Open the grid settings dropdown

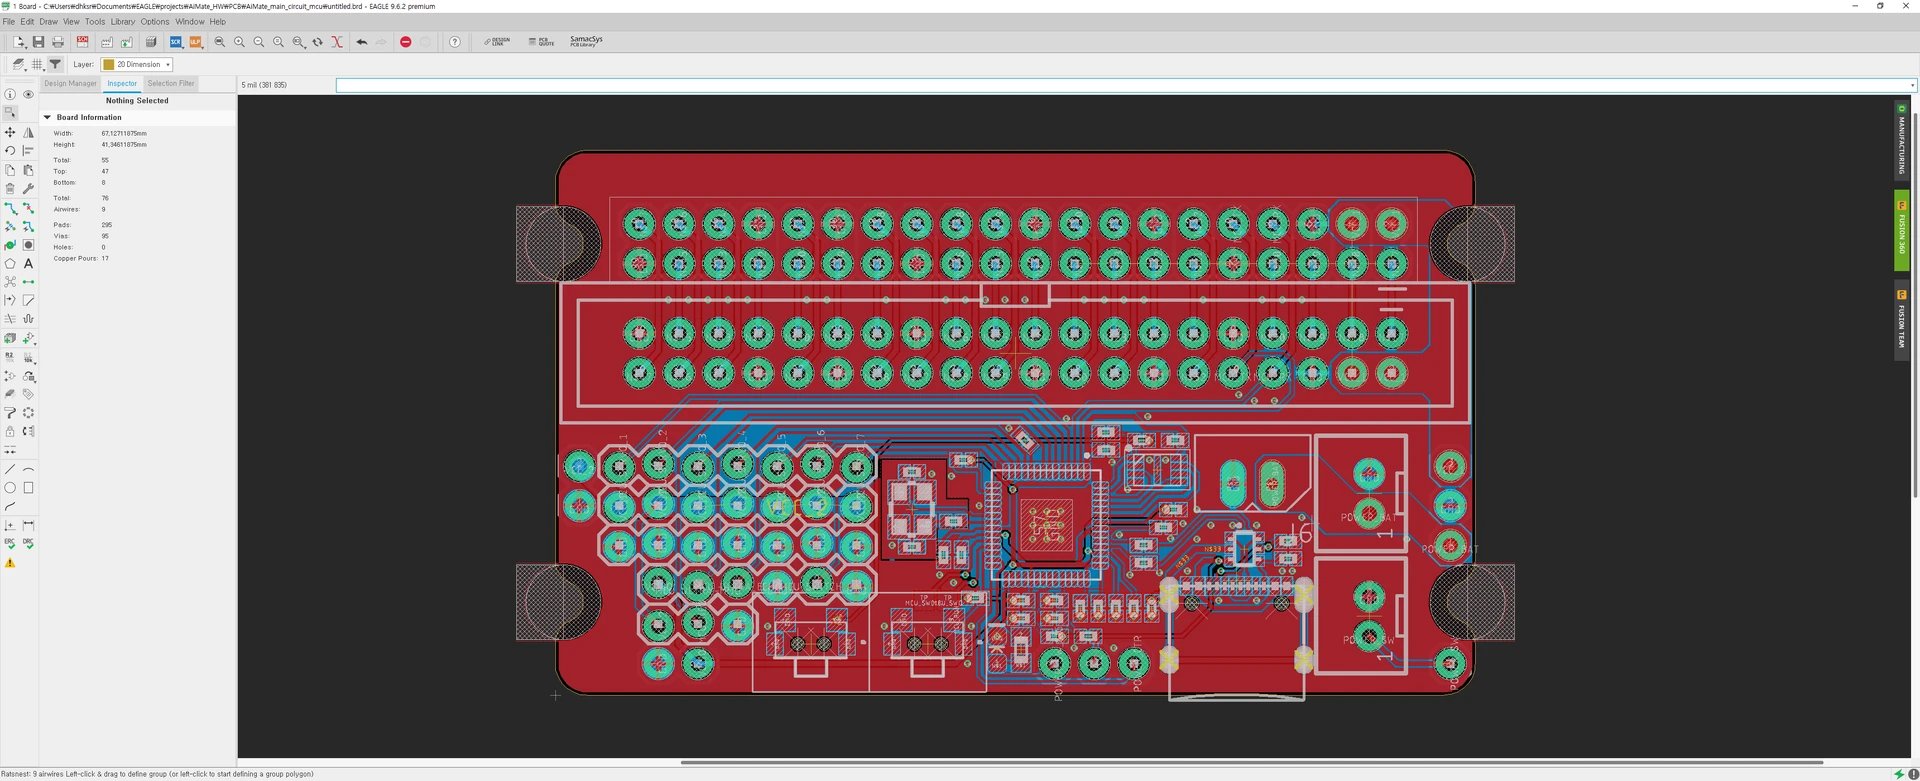37,64
